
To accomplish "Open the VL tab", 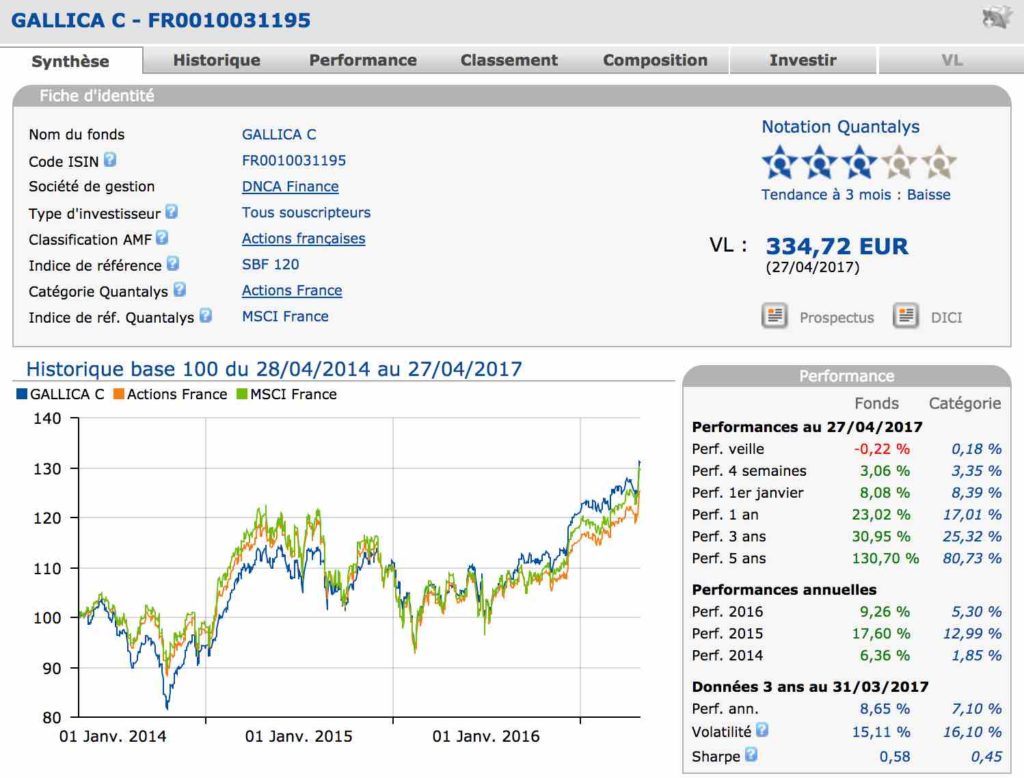I will coord(952,60).
